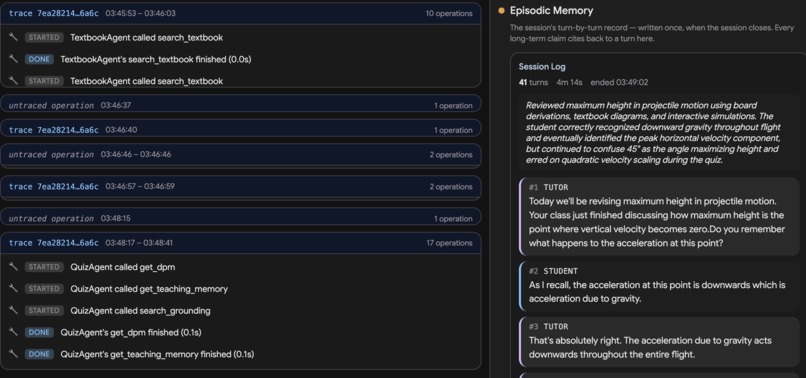Viewport: 806px width, 378px height.
Task: Click the orange dot beside Episodic Memory heading
Action: coord(501,11)
